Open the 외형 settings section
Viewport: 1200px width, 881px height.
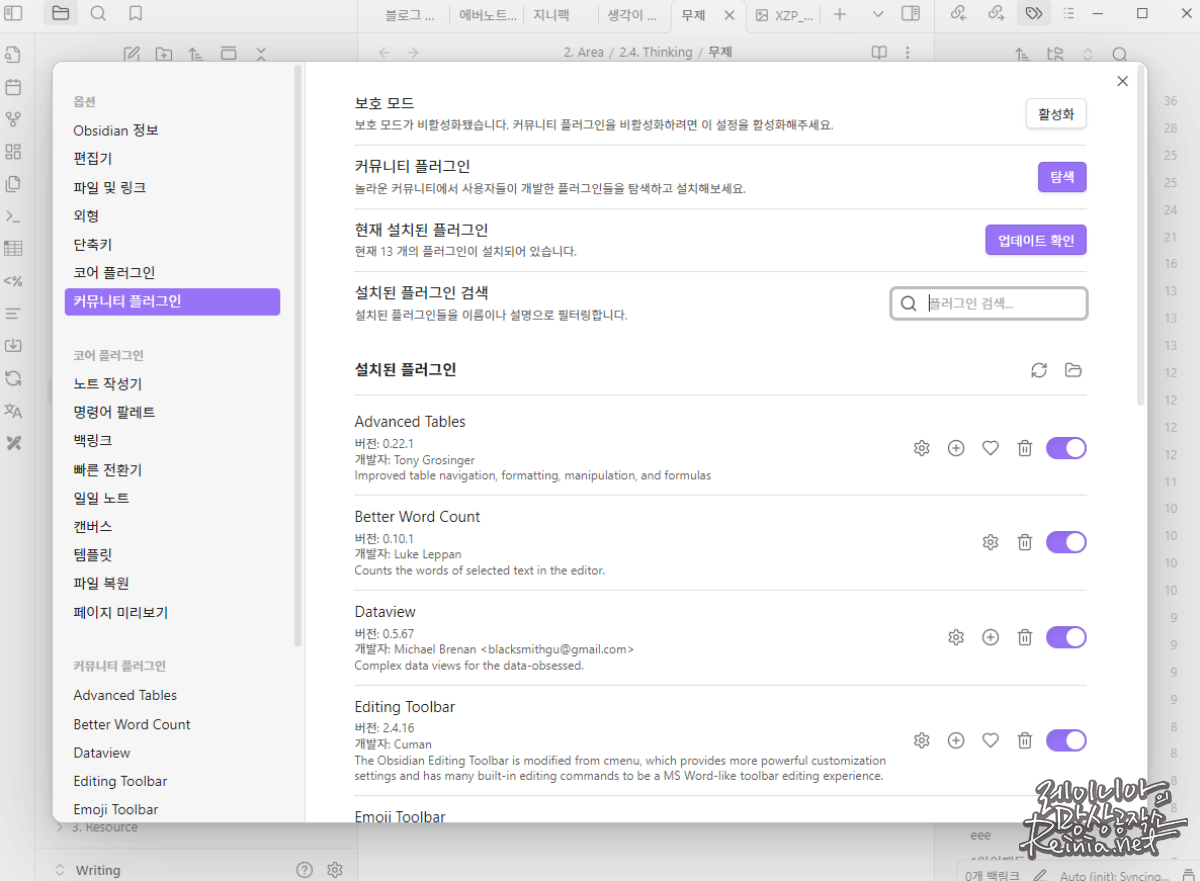86,215
